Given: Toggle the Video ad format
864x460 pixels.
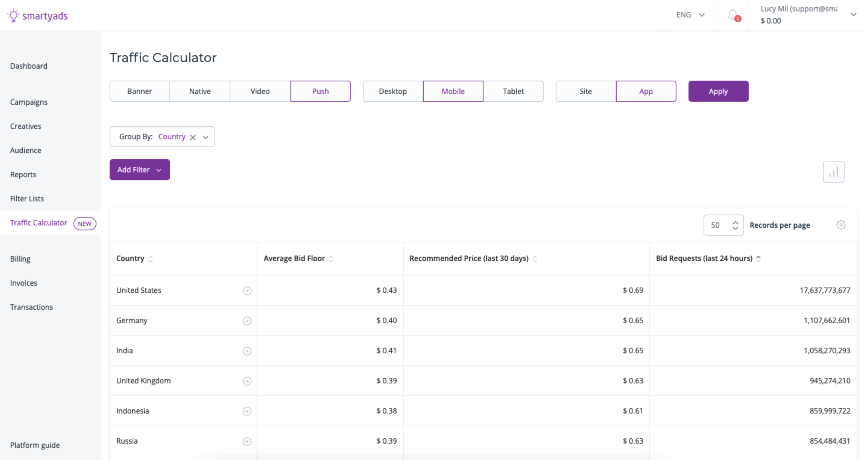Looking at the screenshot, I should coord(260,91).
